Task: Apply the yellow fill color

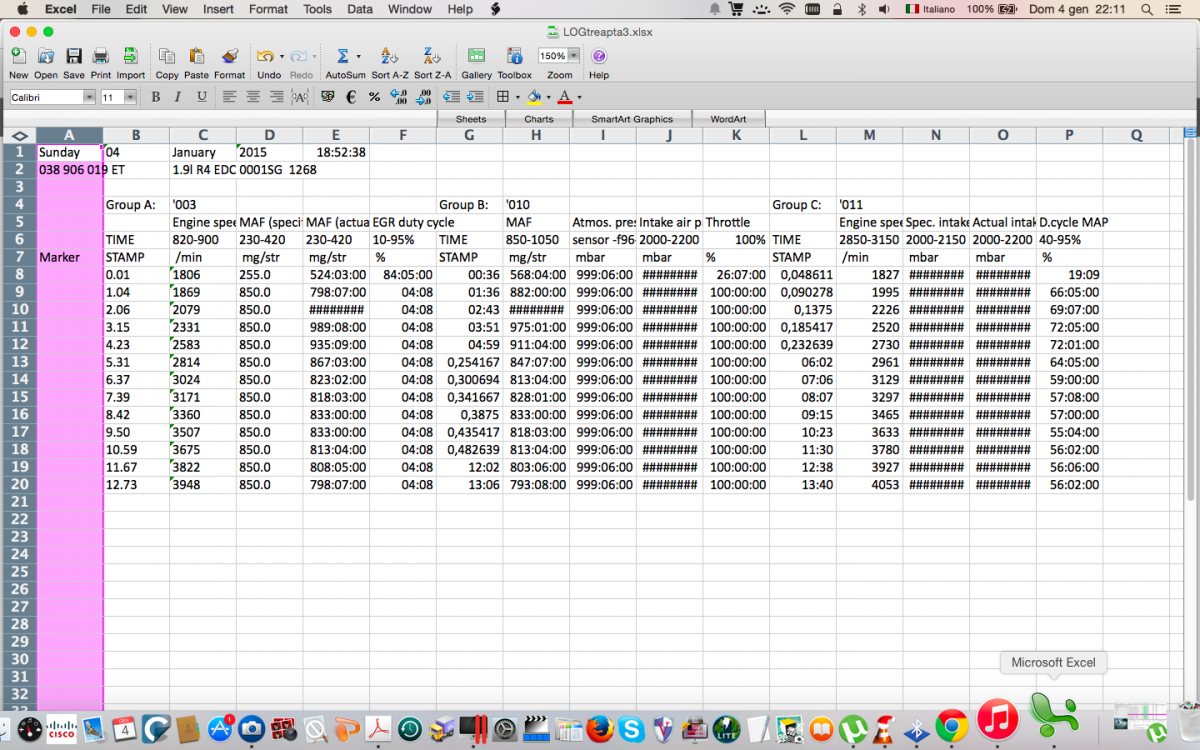Action: pos(535,97)
